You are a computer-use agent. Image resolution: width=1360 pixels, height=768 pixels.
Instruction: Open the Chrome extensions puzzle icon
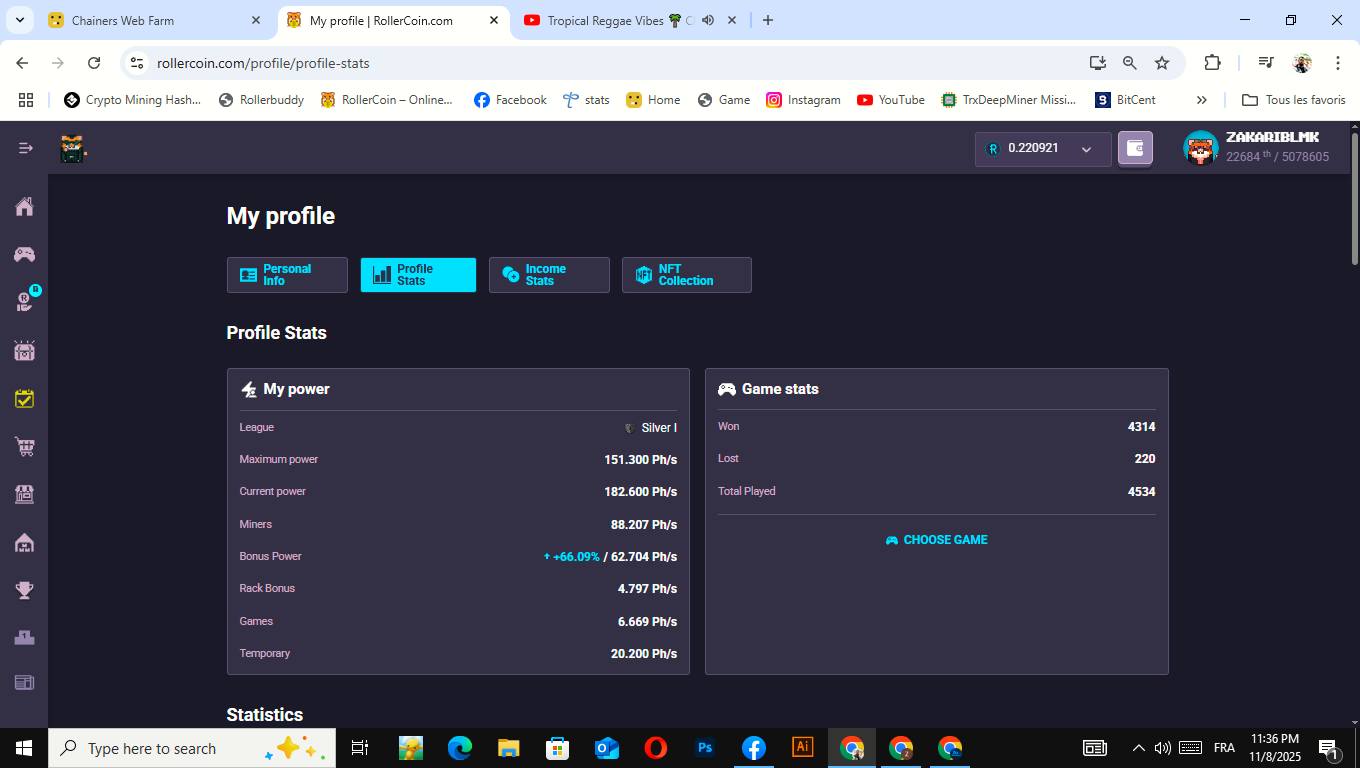click(x=1212, y=62)
